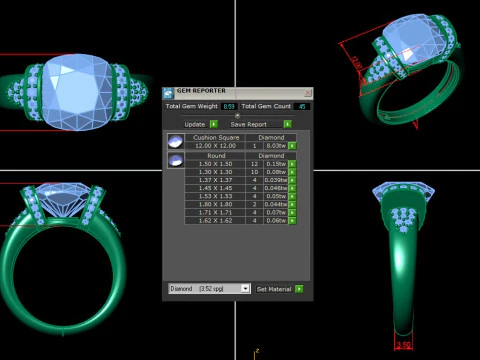
Task: Close the Gem Reporter window
Action: [x=308, y=93]
